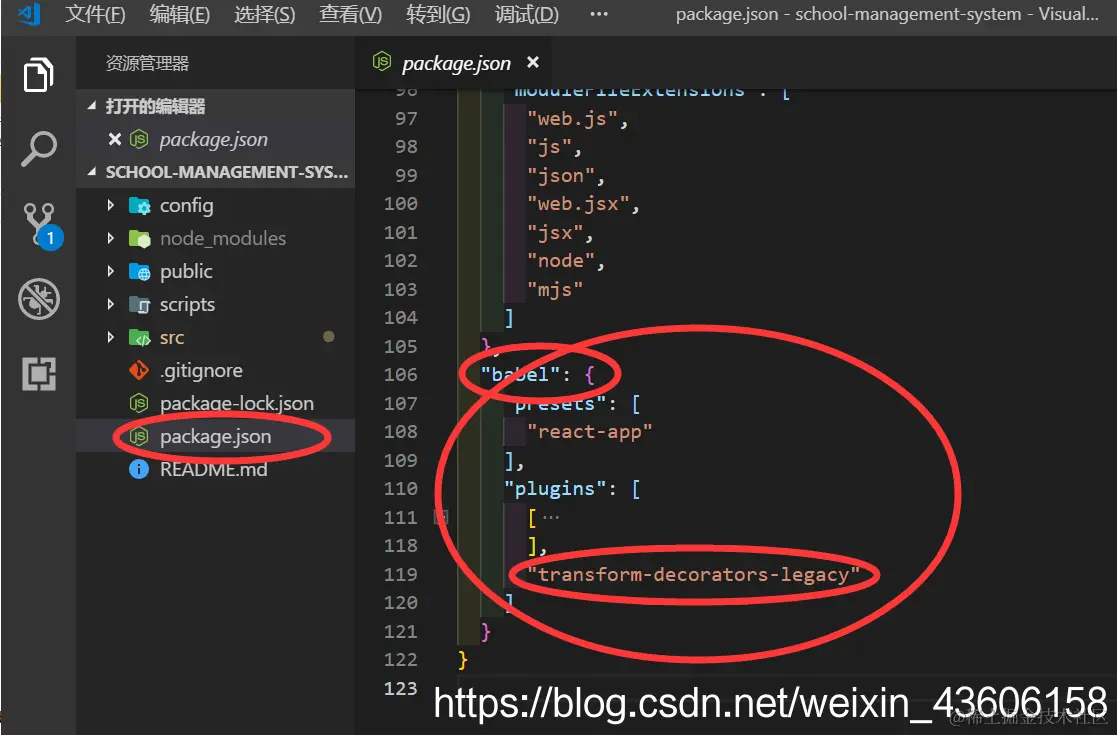Click the "node" string on line 102
The image size is (1117, 735).
[x=561, y=261]
